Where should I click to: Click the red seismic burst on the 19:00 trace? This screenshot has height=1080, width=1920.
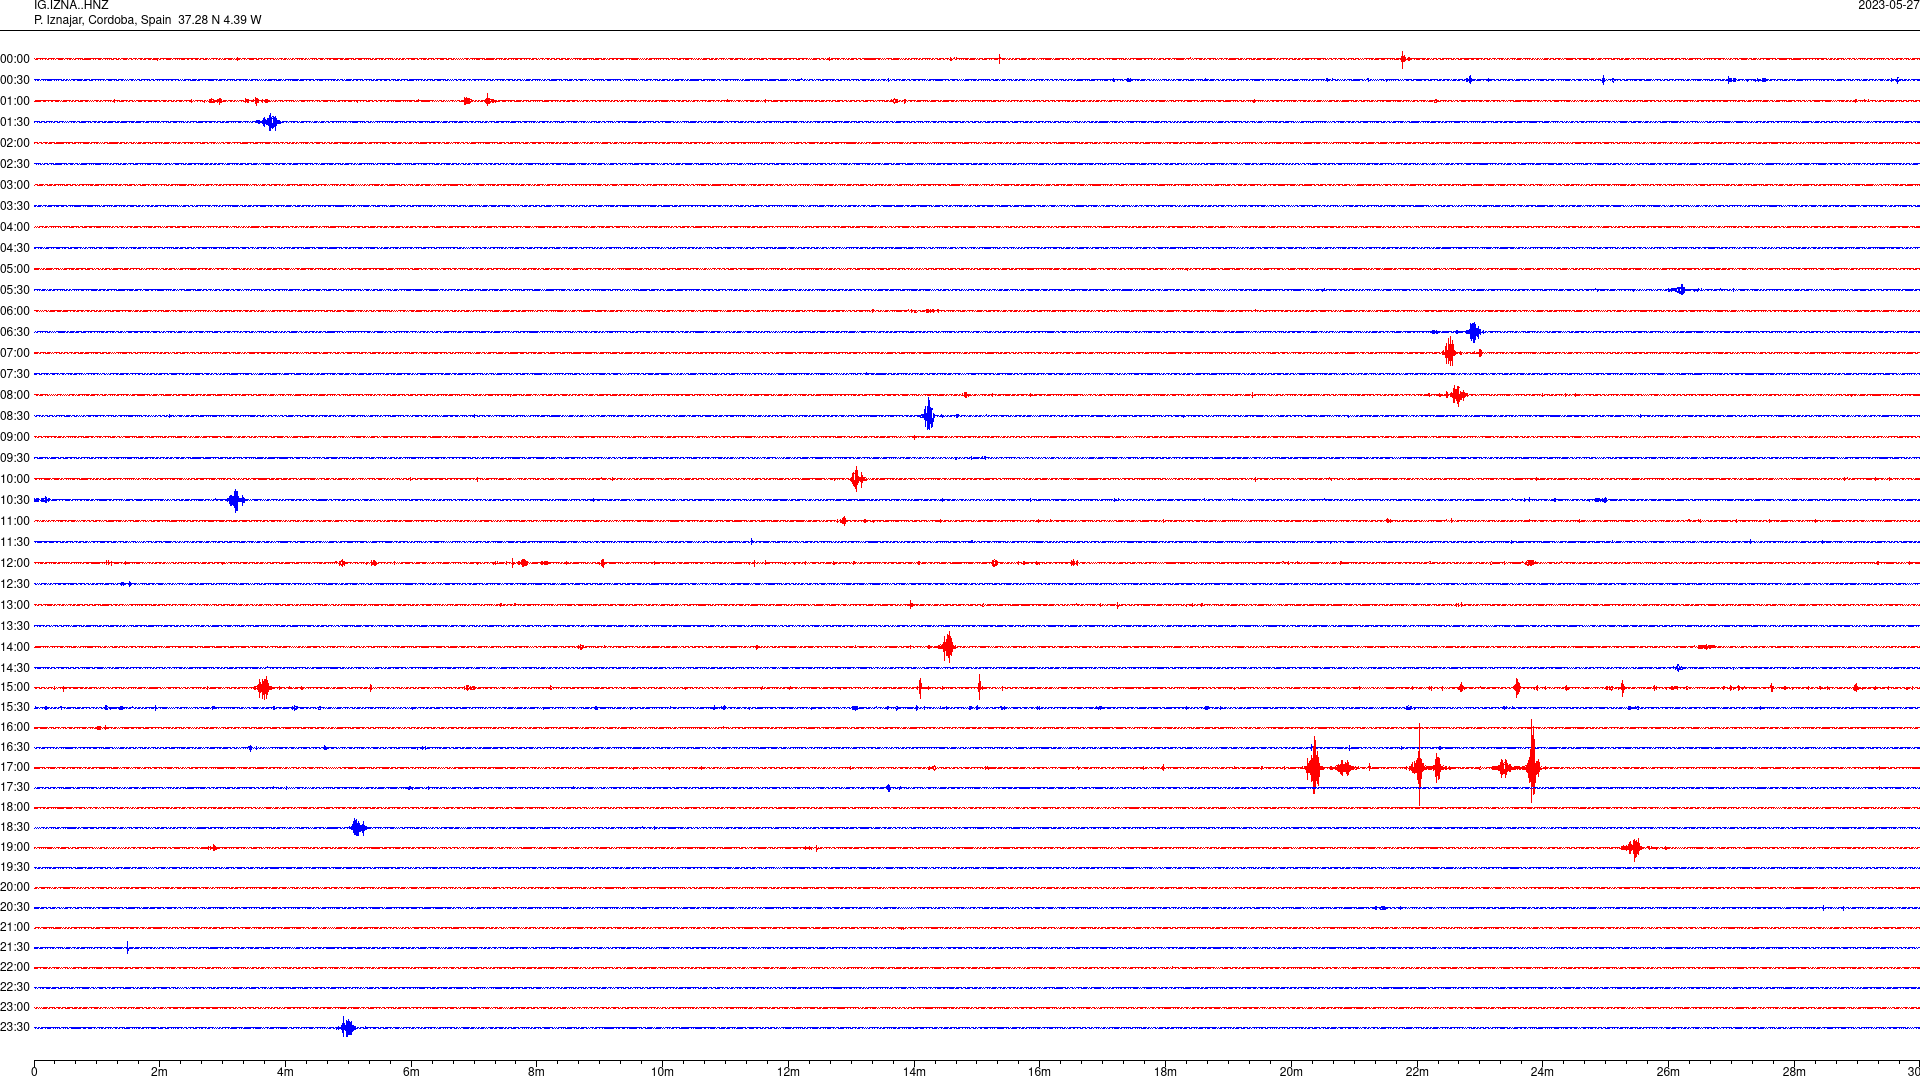tap(1633, 848)
